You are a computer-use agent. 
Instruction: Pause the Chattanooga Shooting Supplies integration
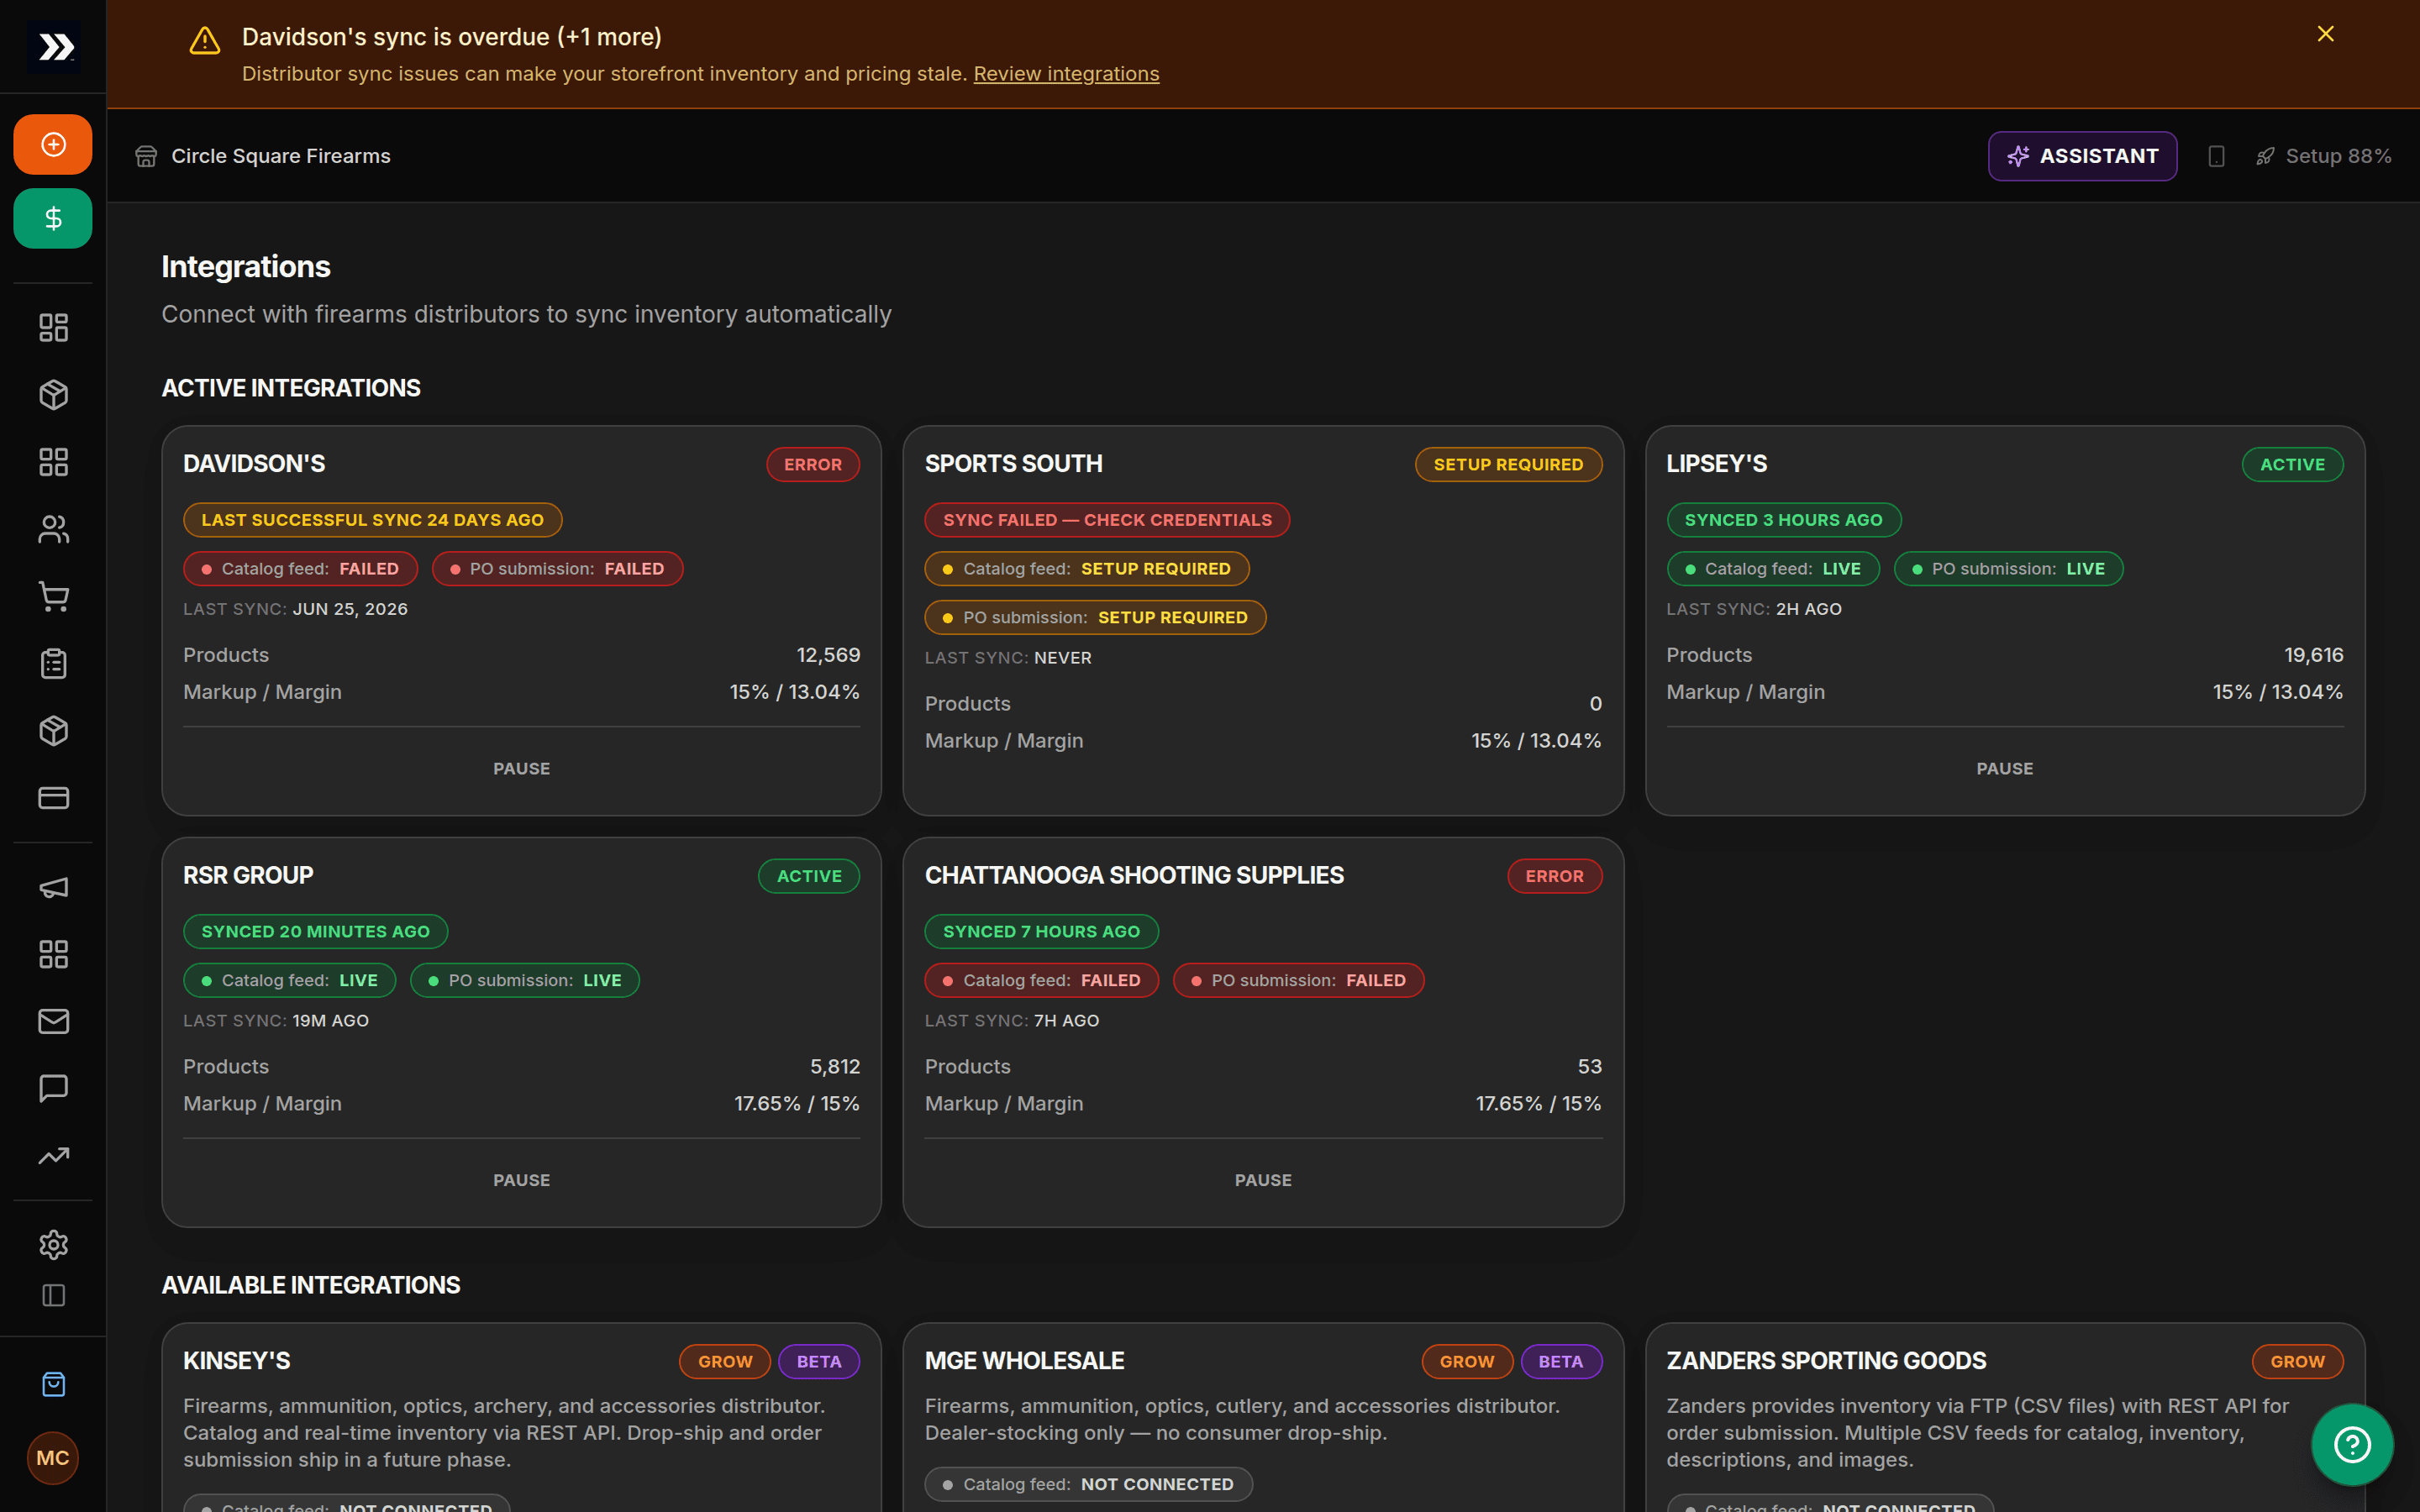pos(1263,1180)
